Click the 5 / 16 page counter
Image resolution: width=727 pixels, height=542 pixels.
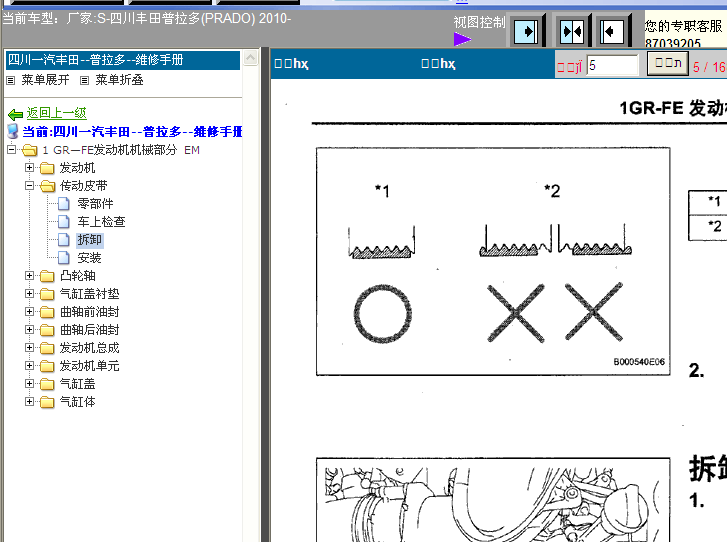pos(709,67)
